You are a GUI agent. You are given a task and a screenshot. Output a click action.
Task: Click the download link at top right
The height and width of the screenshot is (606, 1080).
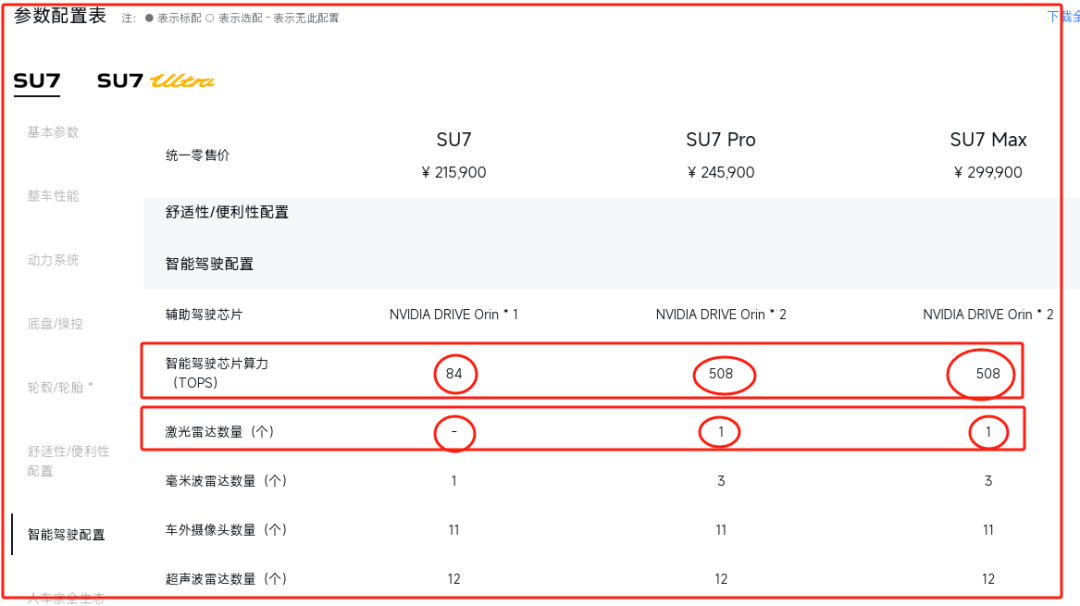[1062, 17]
